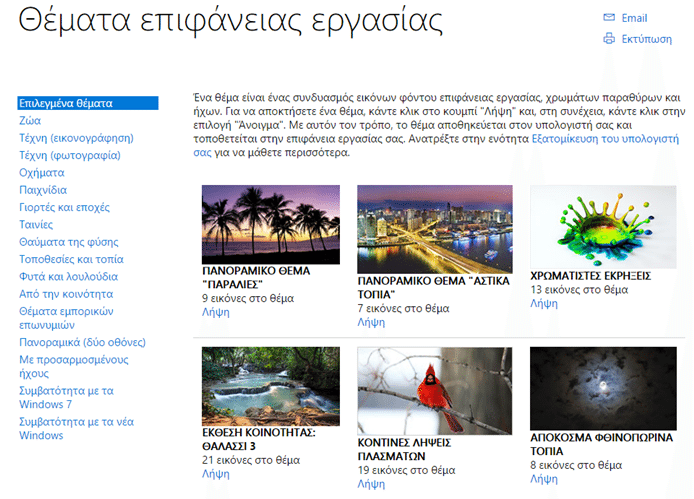Download the ΑΣΤΙΚΑ ΤΟΠΙΑ theme via Λήψη
The width and height of the screenshot is (694, 499).
(371, 322)
